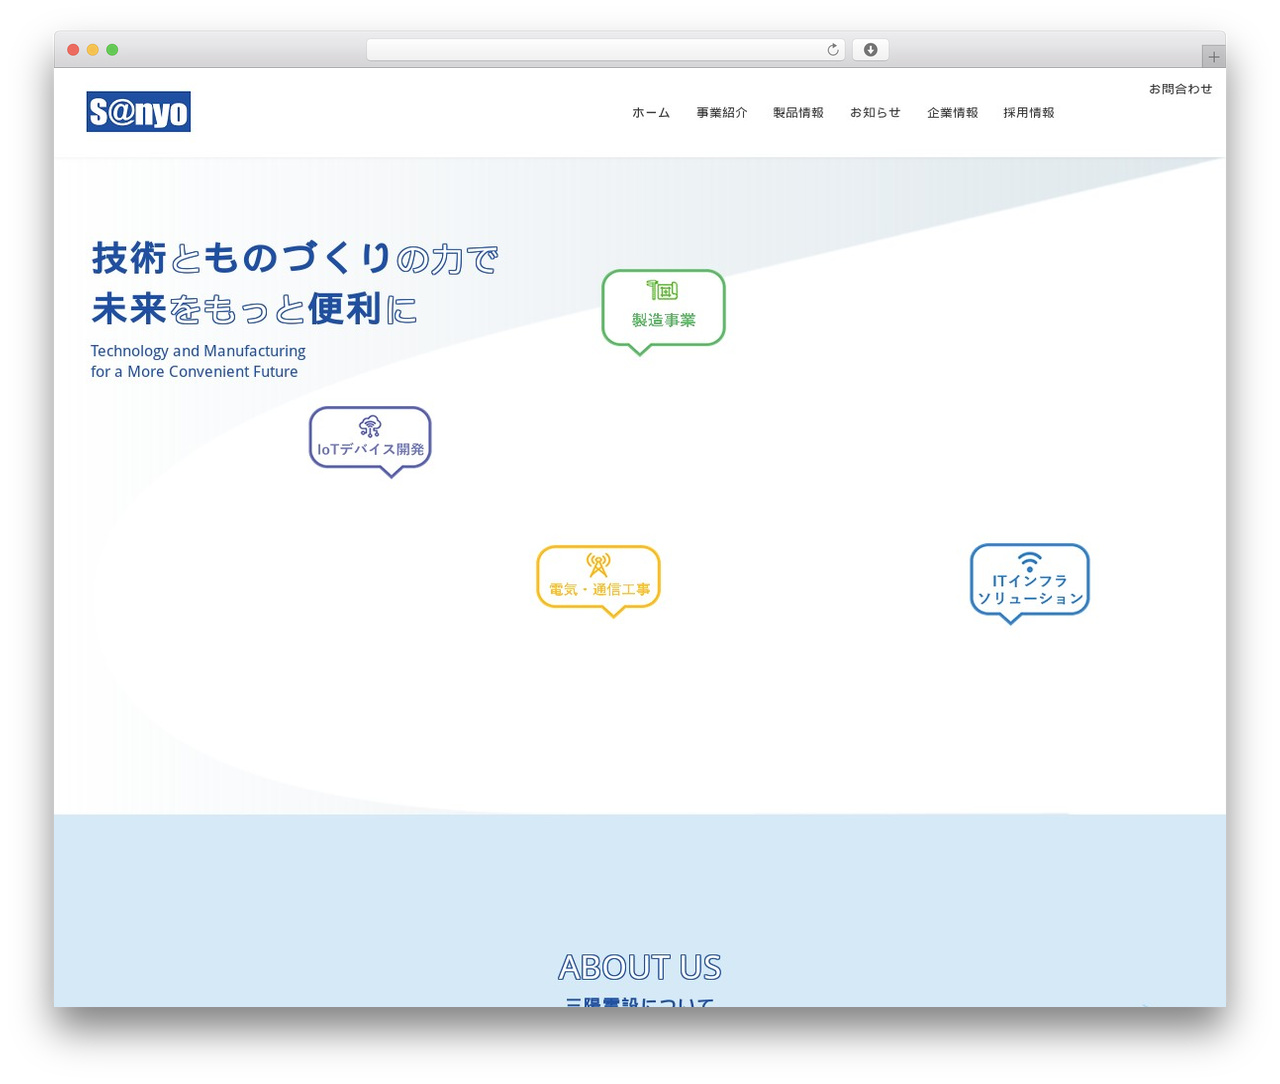1280x1084 pixels.
Task: Go to 製品情報 page
Action: [x=798, y=113]
